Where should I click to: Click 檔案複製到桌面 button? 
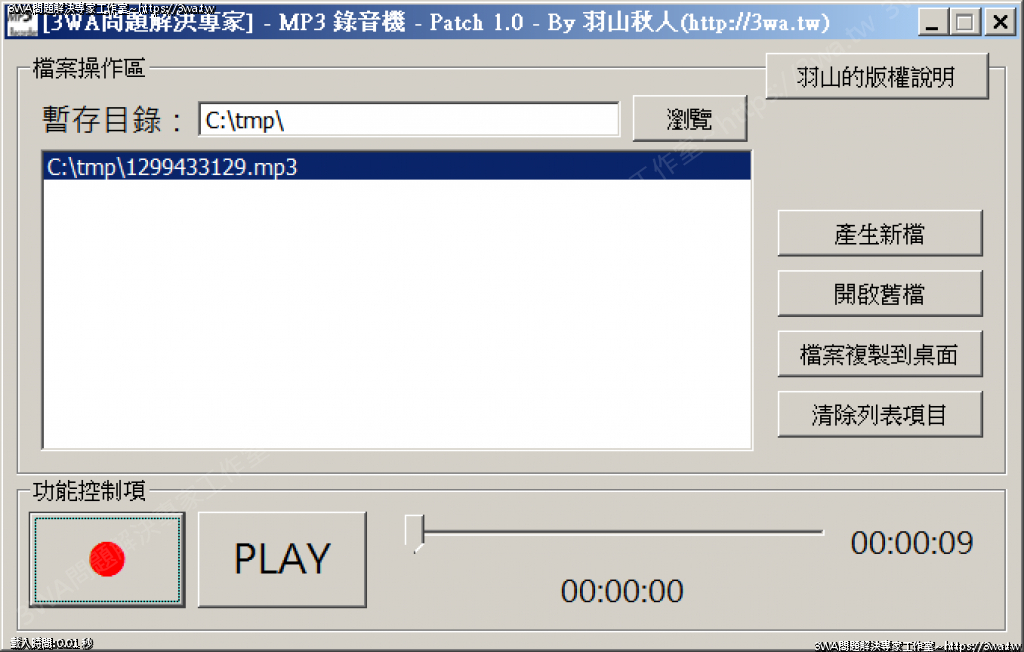(x=880, y=354)
